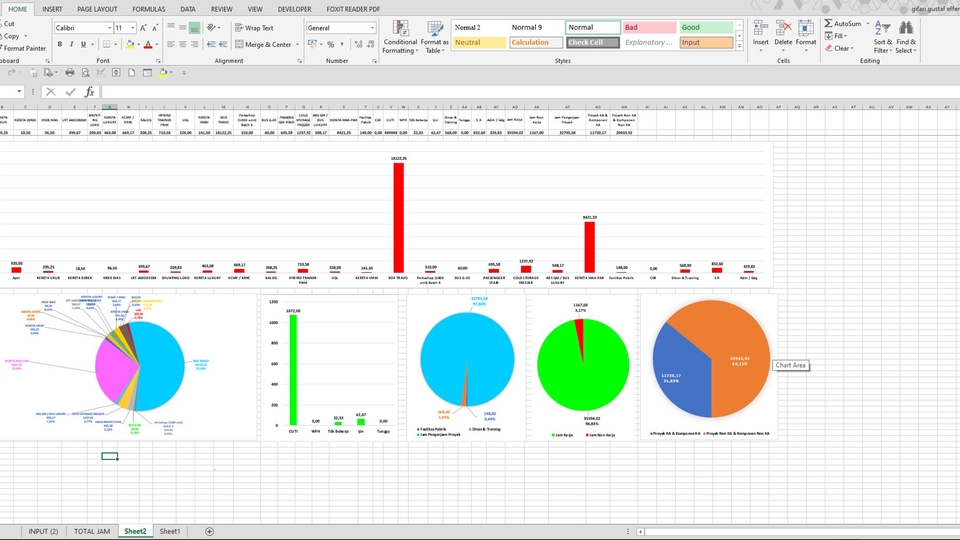Click Merge & Center
This screenshot has height=540, width=960.
[263, 44]
